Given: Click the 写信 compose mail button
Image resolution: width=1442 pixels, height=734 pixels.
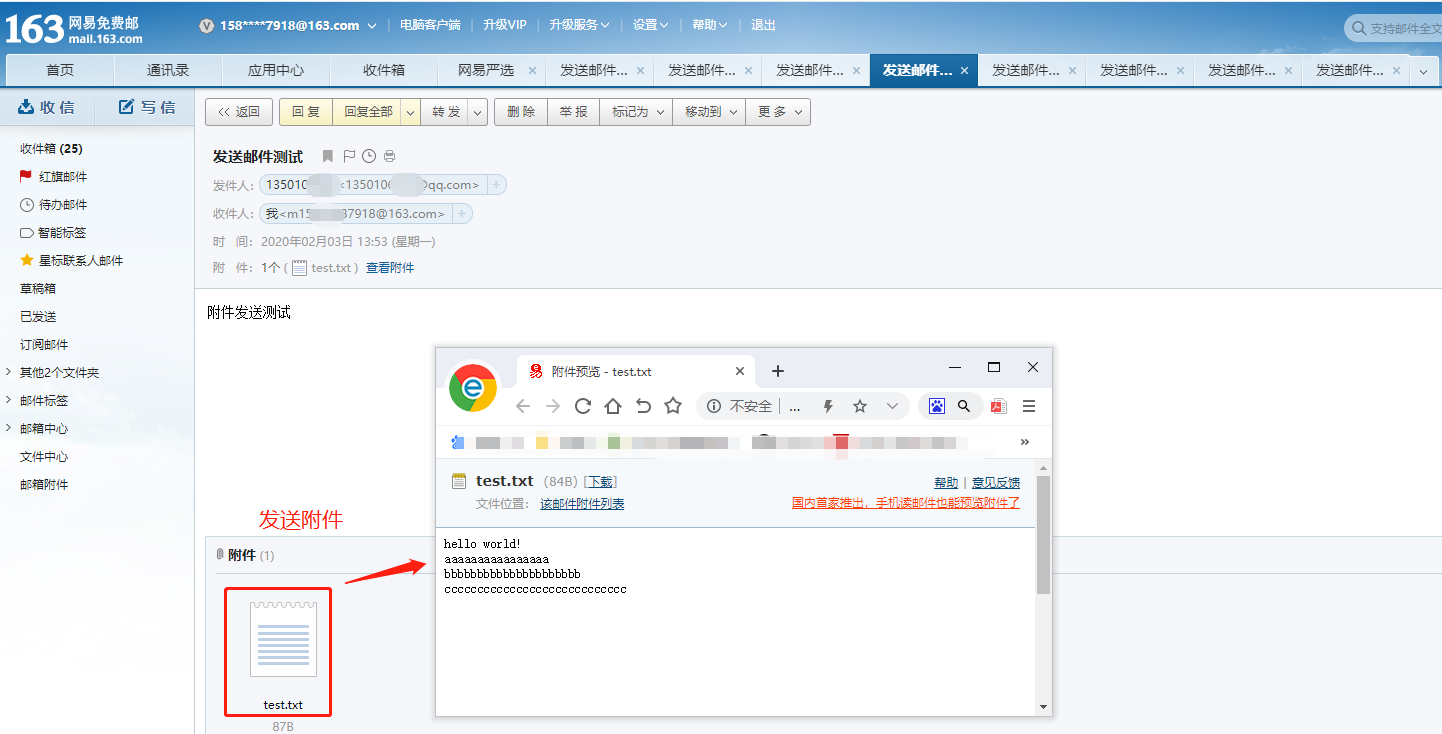Looking at the screenshot, I should tap(146, 107).
